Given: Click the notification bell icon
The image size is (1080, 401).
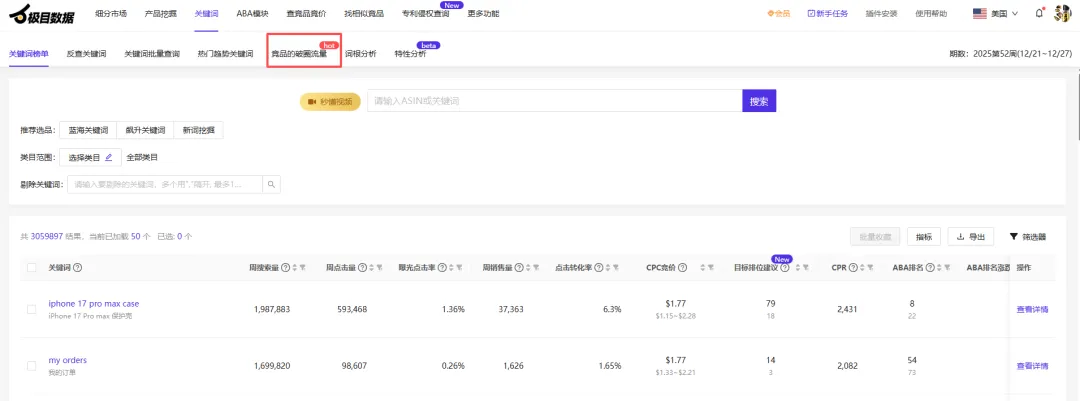Looking at the screenshot, I should click(x=1040, y=13).
